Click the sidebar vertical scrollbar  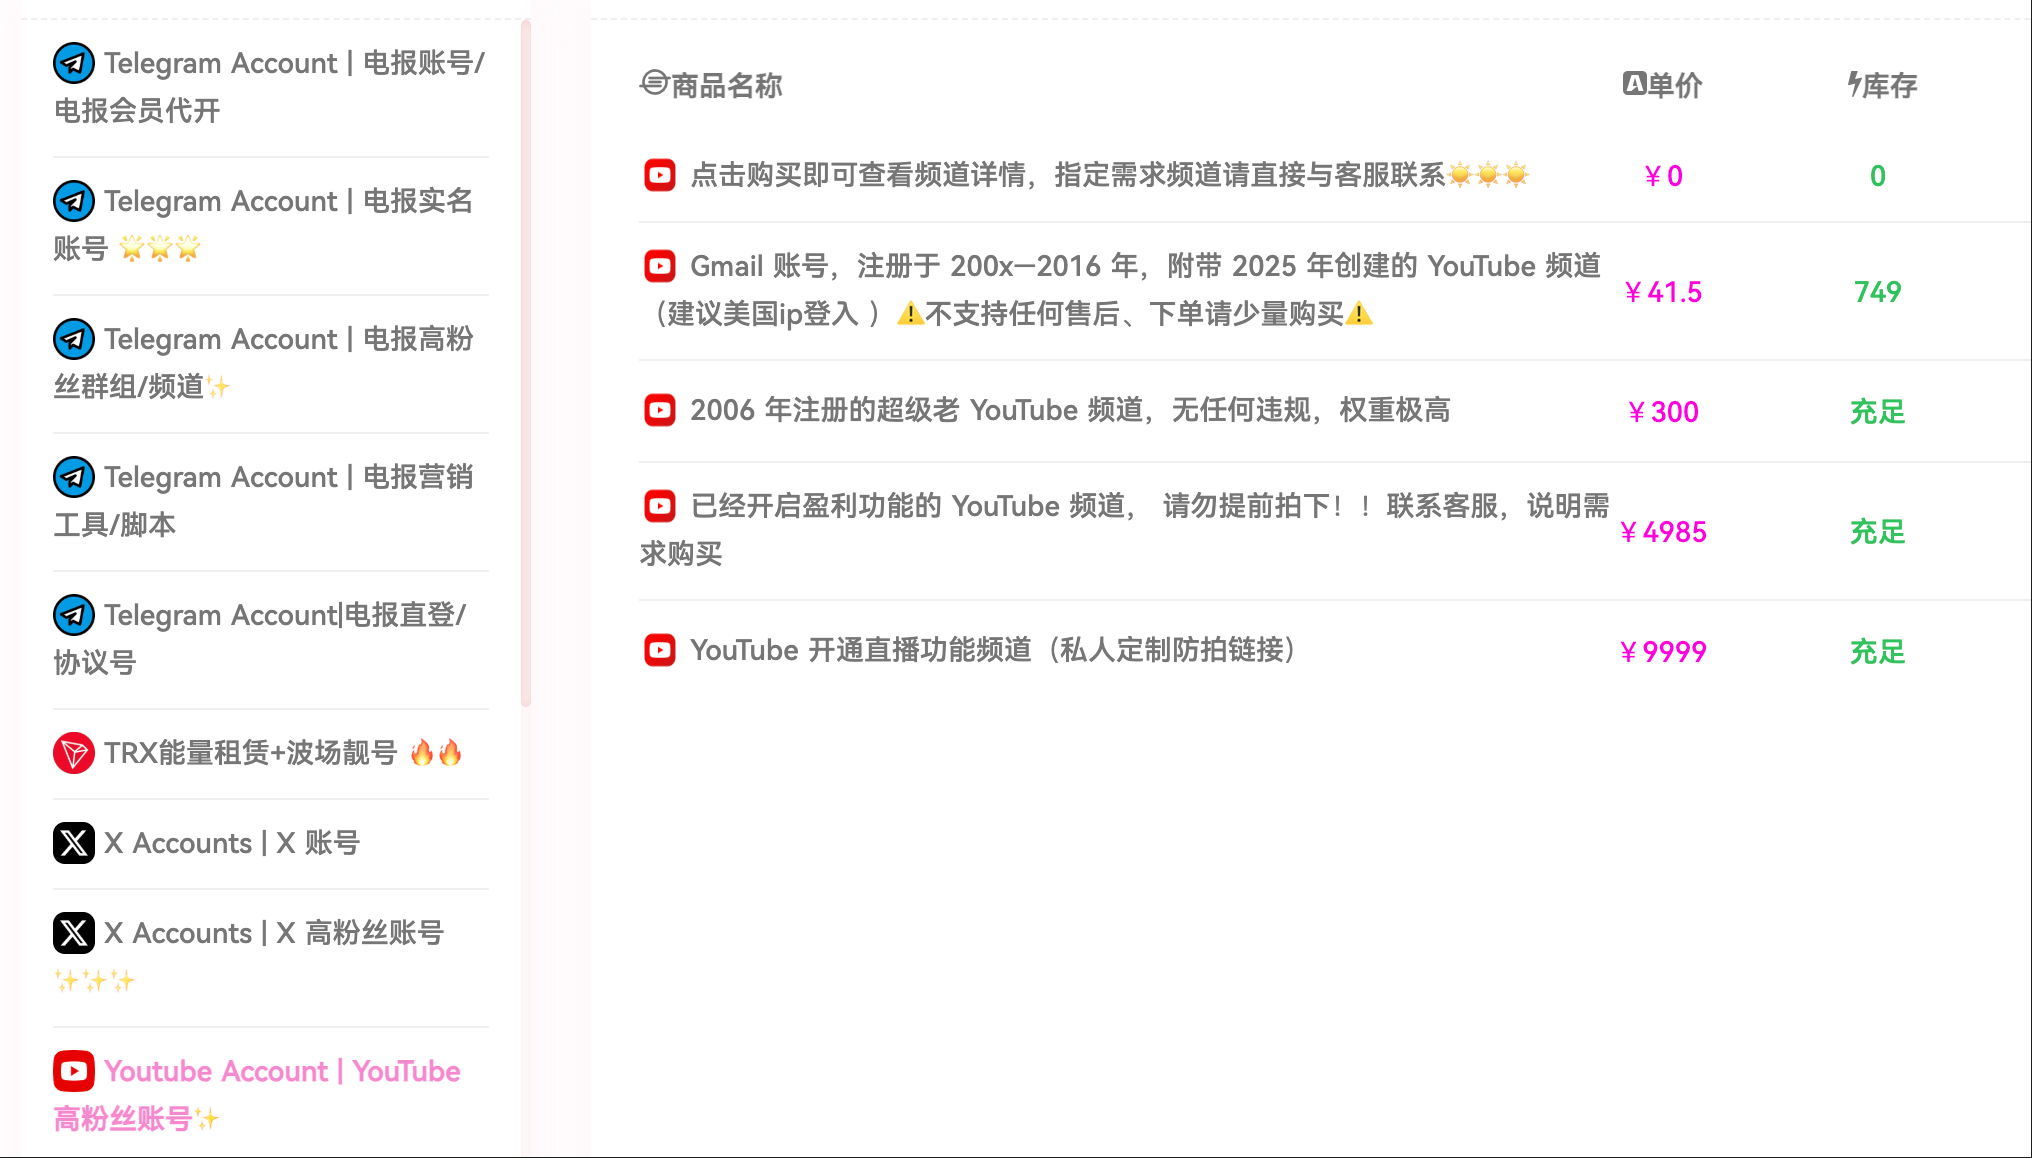click(x=526, y=362)
